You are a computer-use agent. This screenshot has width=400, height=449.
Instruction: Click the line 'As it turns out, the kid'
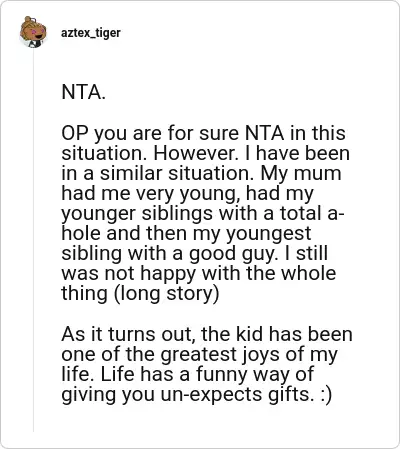click(x=207, y=334)
